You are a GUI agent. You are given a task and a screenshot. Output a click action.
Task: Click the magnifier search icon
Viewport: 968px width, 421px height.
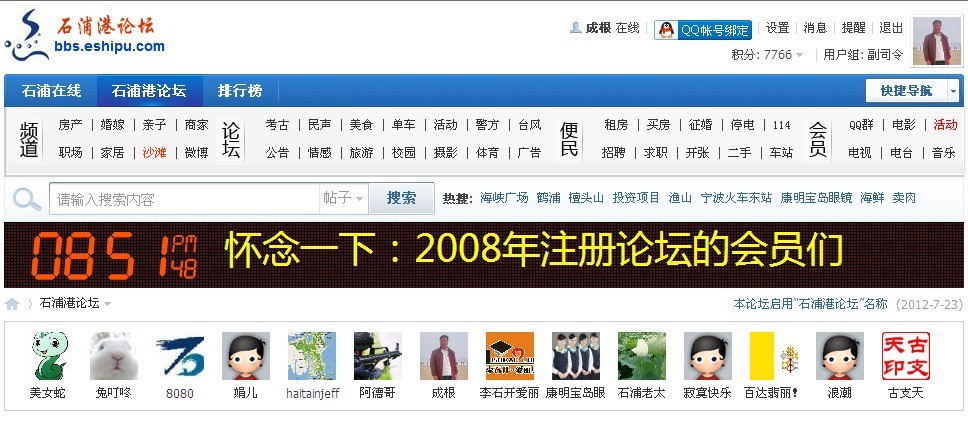[x=26, y=199]
